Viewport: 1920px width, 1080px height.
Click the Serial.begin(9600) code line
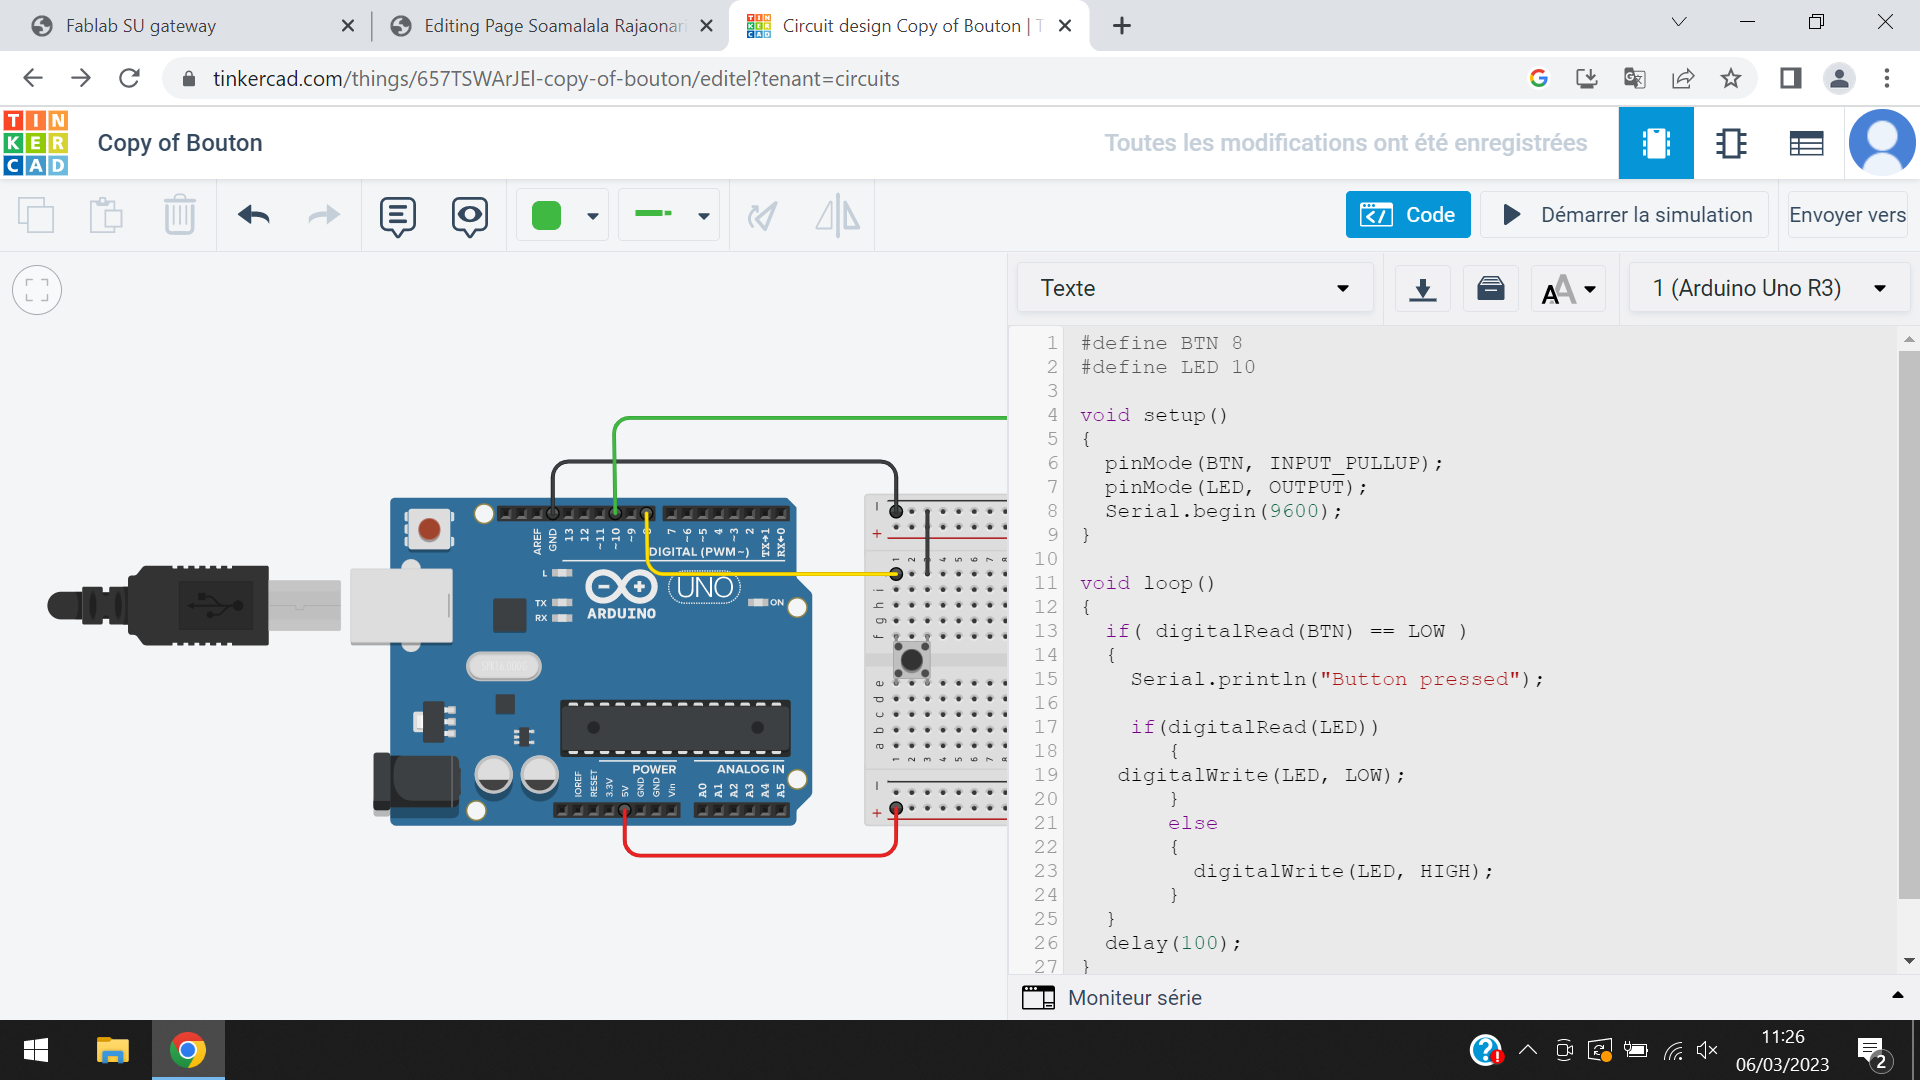click(x=1223, y=511)
